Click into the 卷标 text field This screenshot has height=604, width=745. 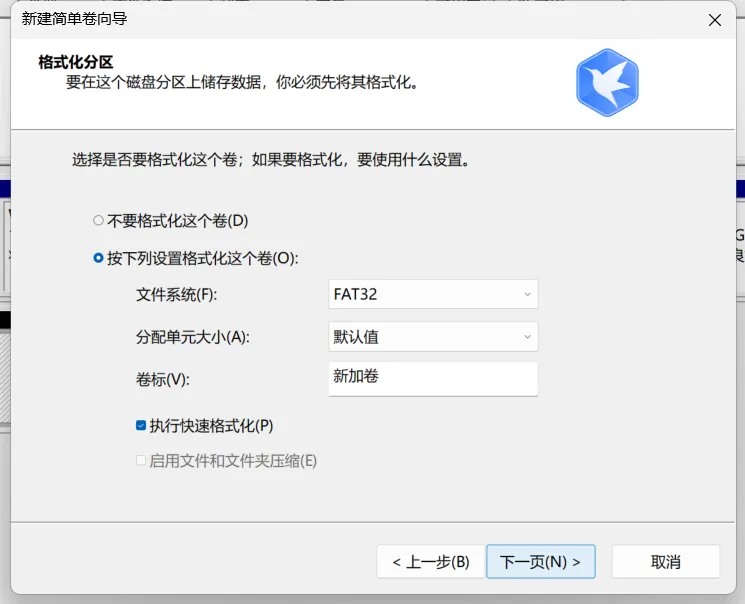[432, 378]
